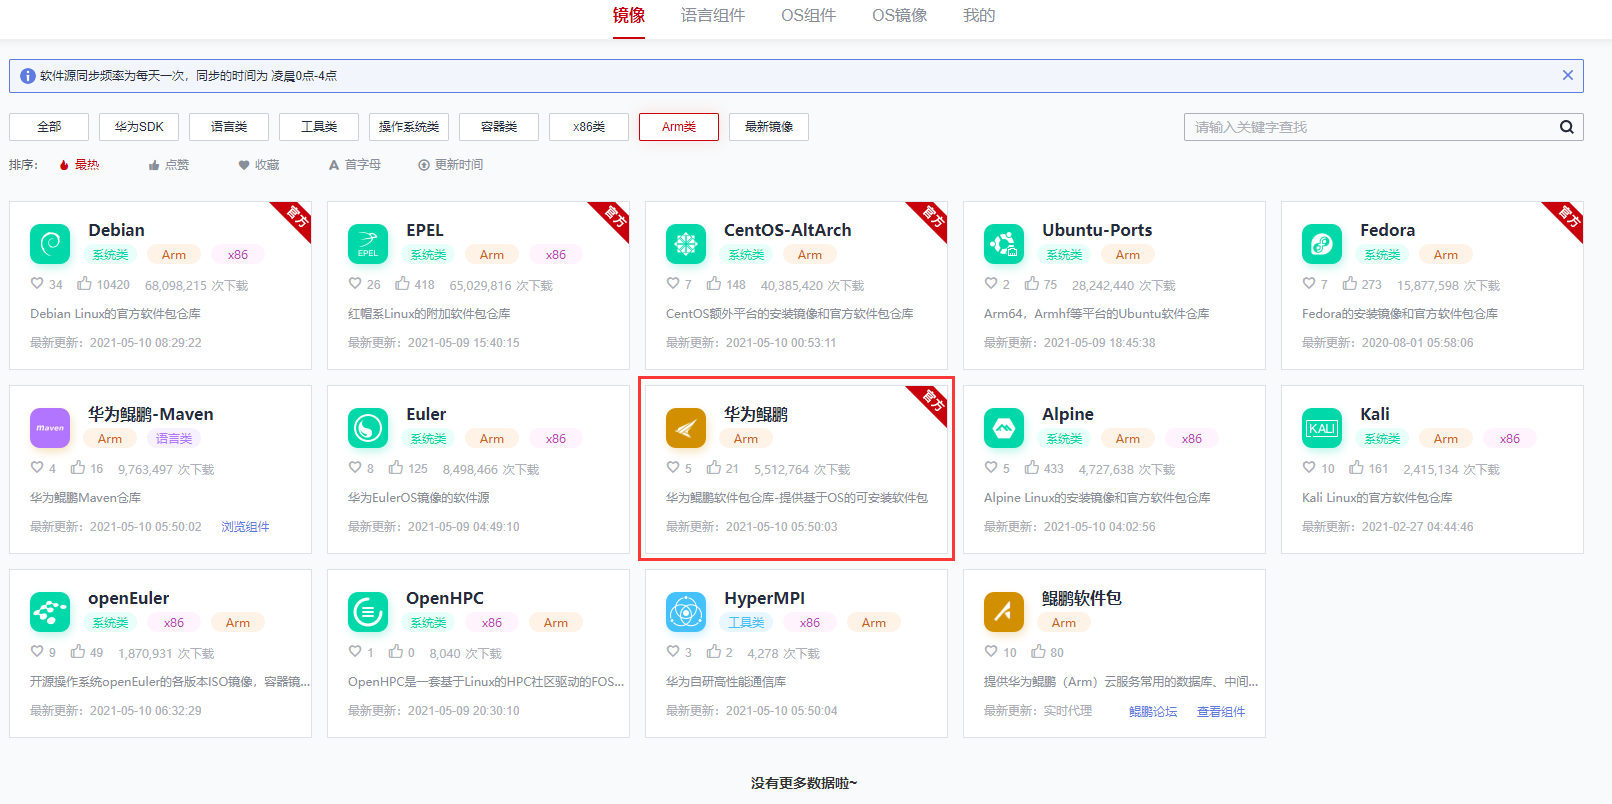1612x804 pixels.
Task: Open the Kali logo icon
Action: 1322,428
